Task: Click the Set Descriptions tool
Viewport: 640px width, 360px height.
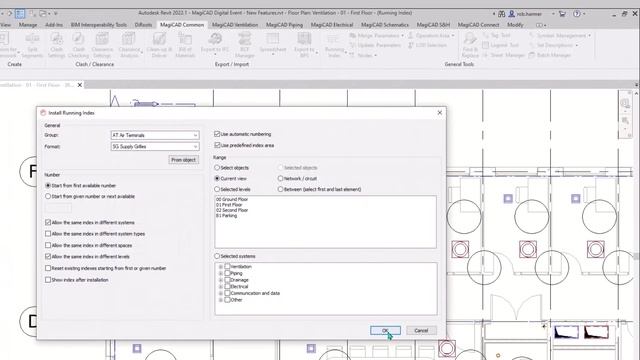Action: (x=553, y=45)
